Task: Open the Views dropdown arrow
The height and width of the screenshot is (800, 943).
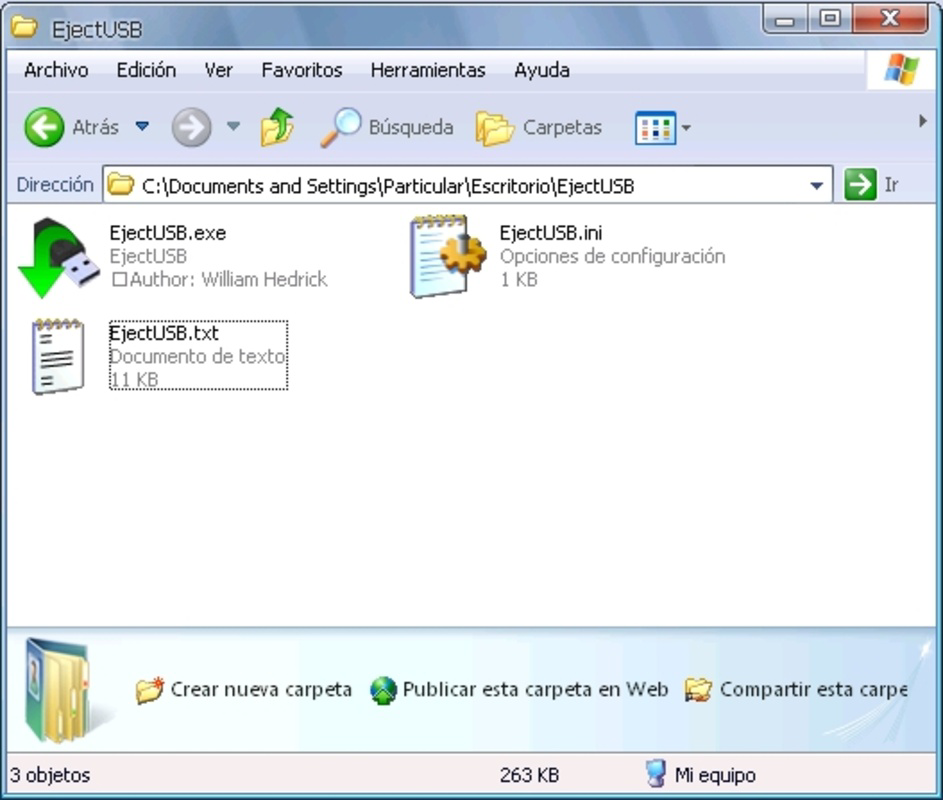Action: (686, 128)
